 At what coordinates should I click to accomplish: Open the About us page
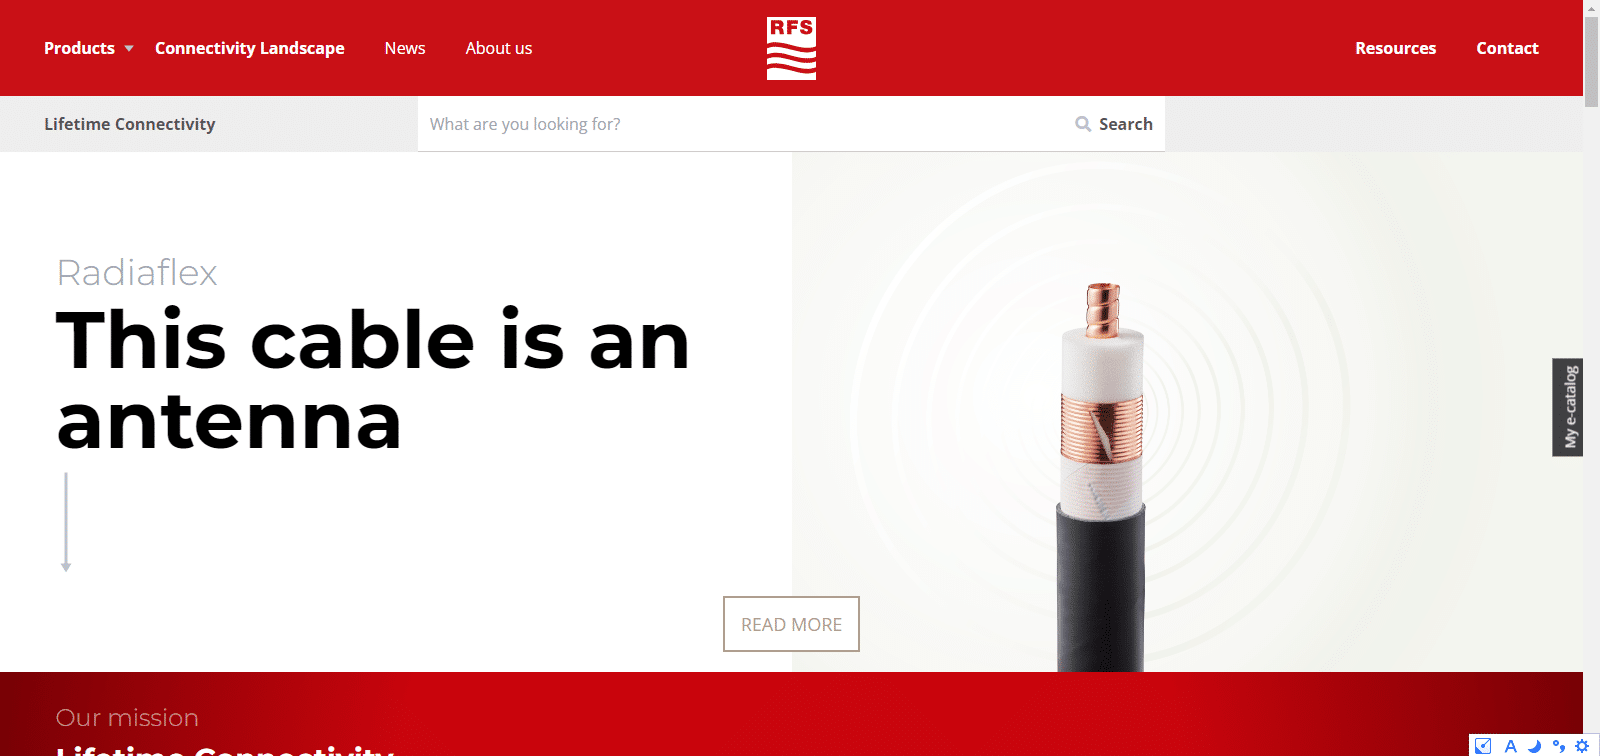499,48
